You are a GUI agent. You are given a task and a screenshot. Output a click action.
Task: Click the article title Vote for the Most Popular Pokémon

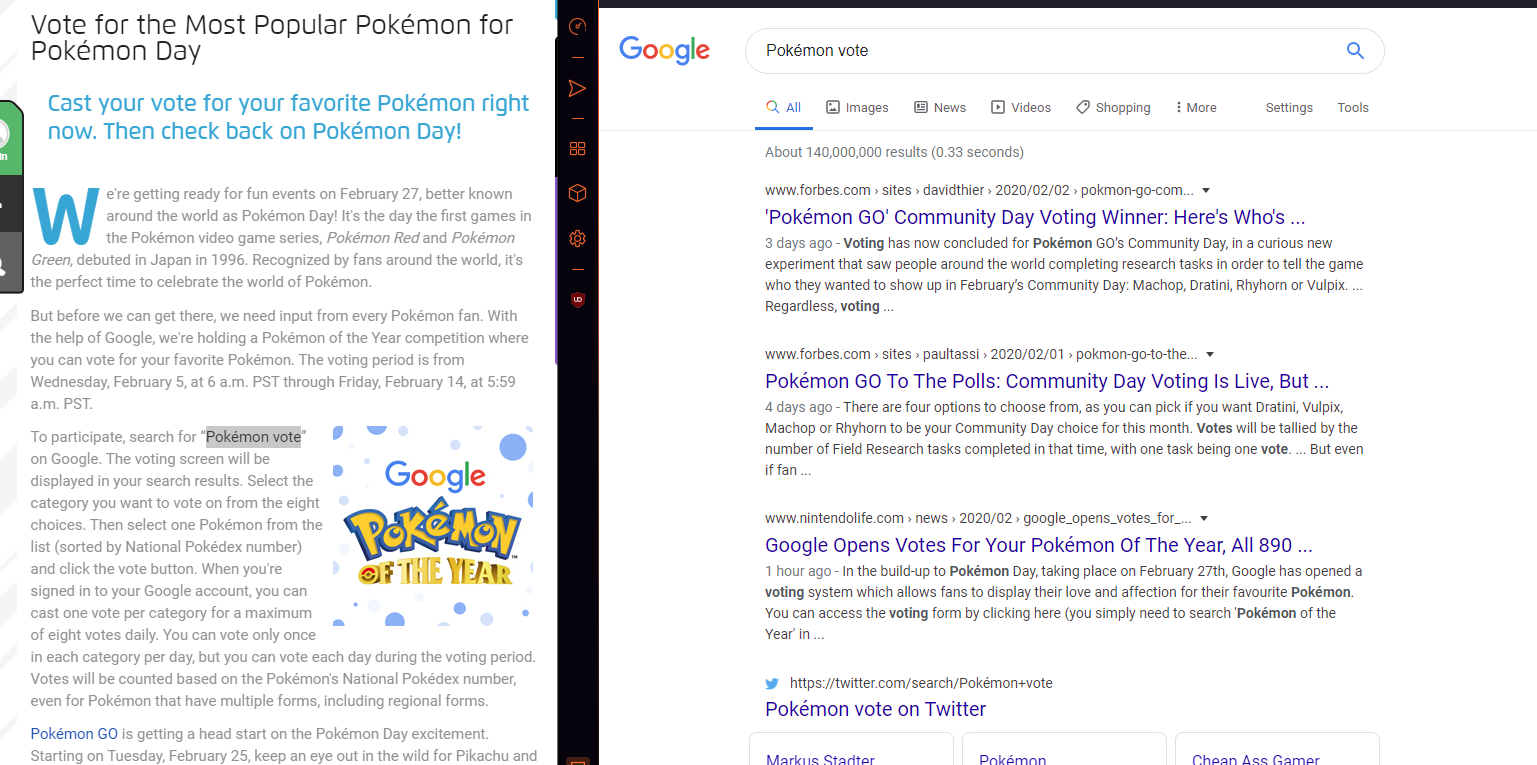tap(272, 38)
